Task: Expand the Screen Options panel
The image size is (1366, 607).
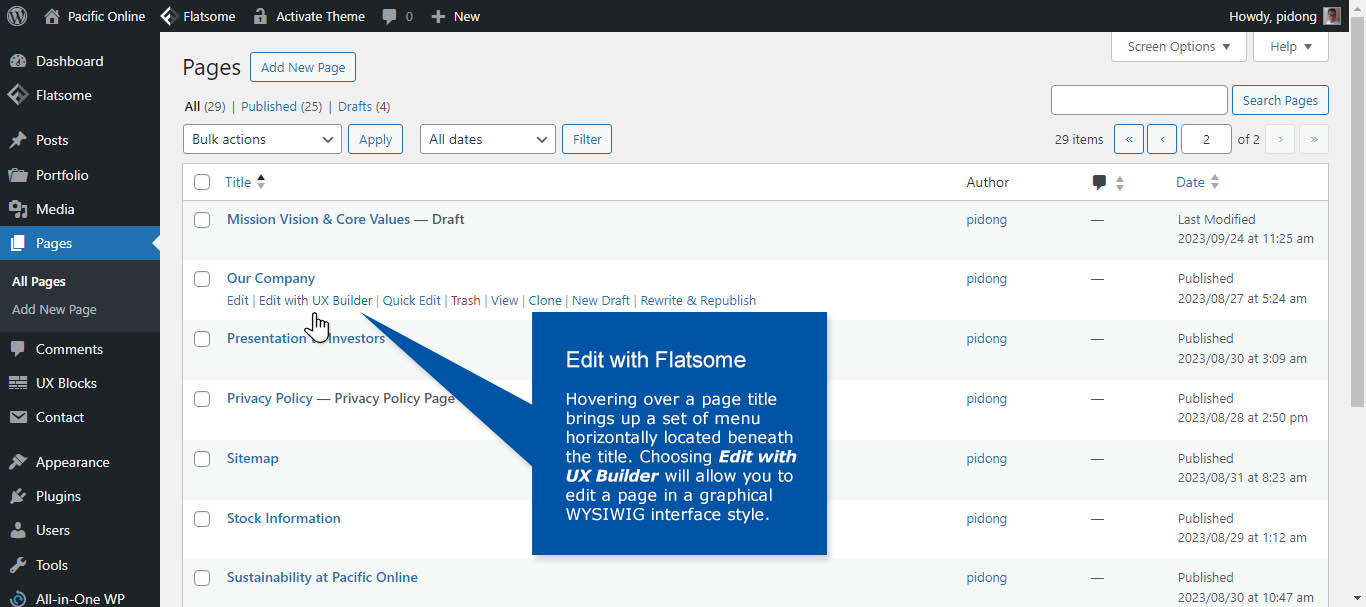Action: pos(1178,47)
